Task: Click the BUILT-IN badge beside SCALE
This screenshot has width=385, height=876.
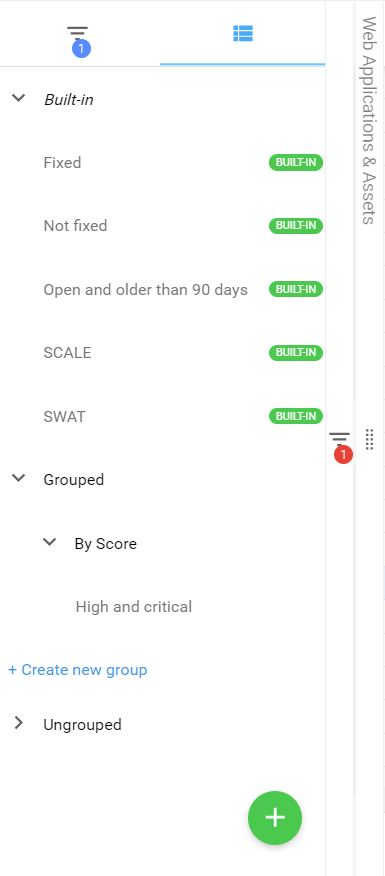Action: pyautogui.click(x=296, y=353)
